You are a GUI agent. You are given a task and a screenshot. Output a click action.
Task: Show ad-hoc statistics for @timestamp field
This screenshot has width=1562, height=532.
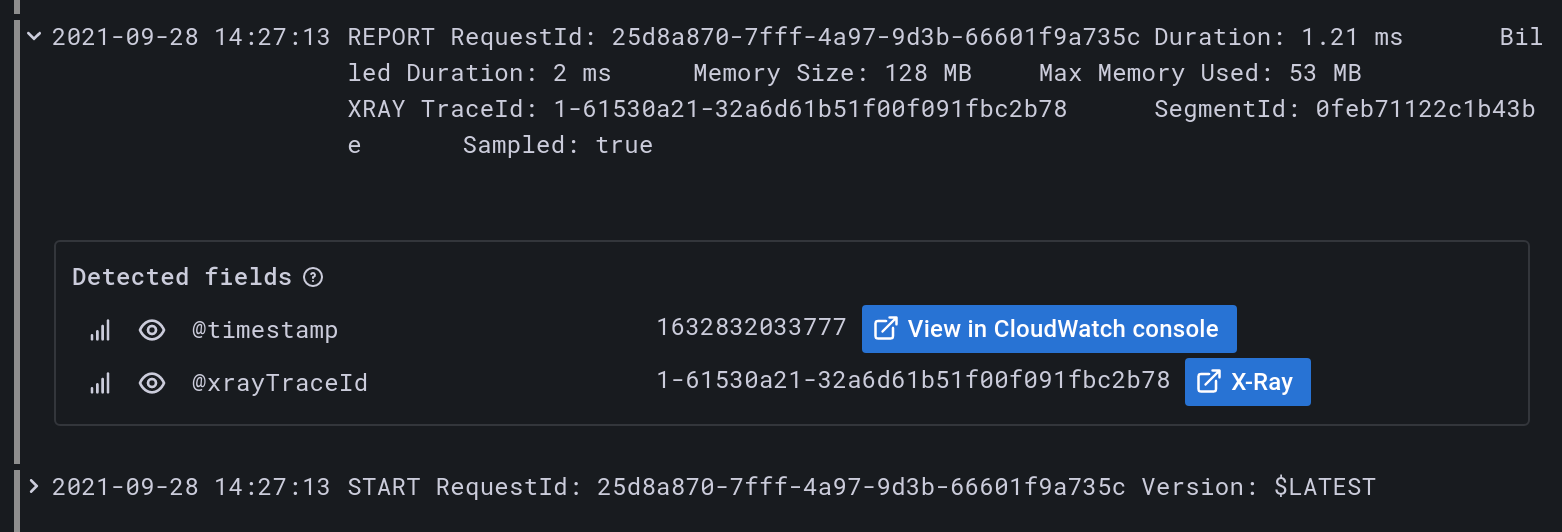click(x=100, y=330)
